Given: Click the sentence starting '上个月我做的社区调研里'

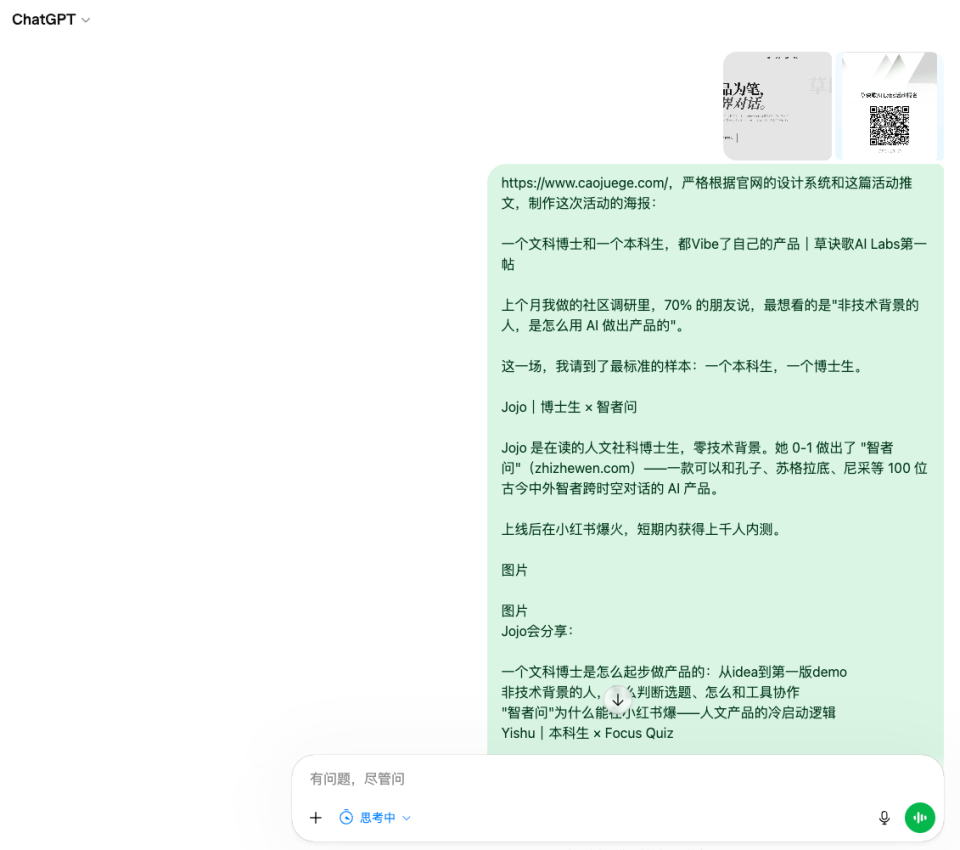Looking at the screenshot, I should pyautogui.click(x=710, y=315).
